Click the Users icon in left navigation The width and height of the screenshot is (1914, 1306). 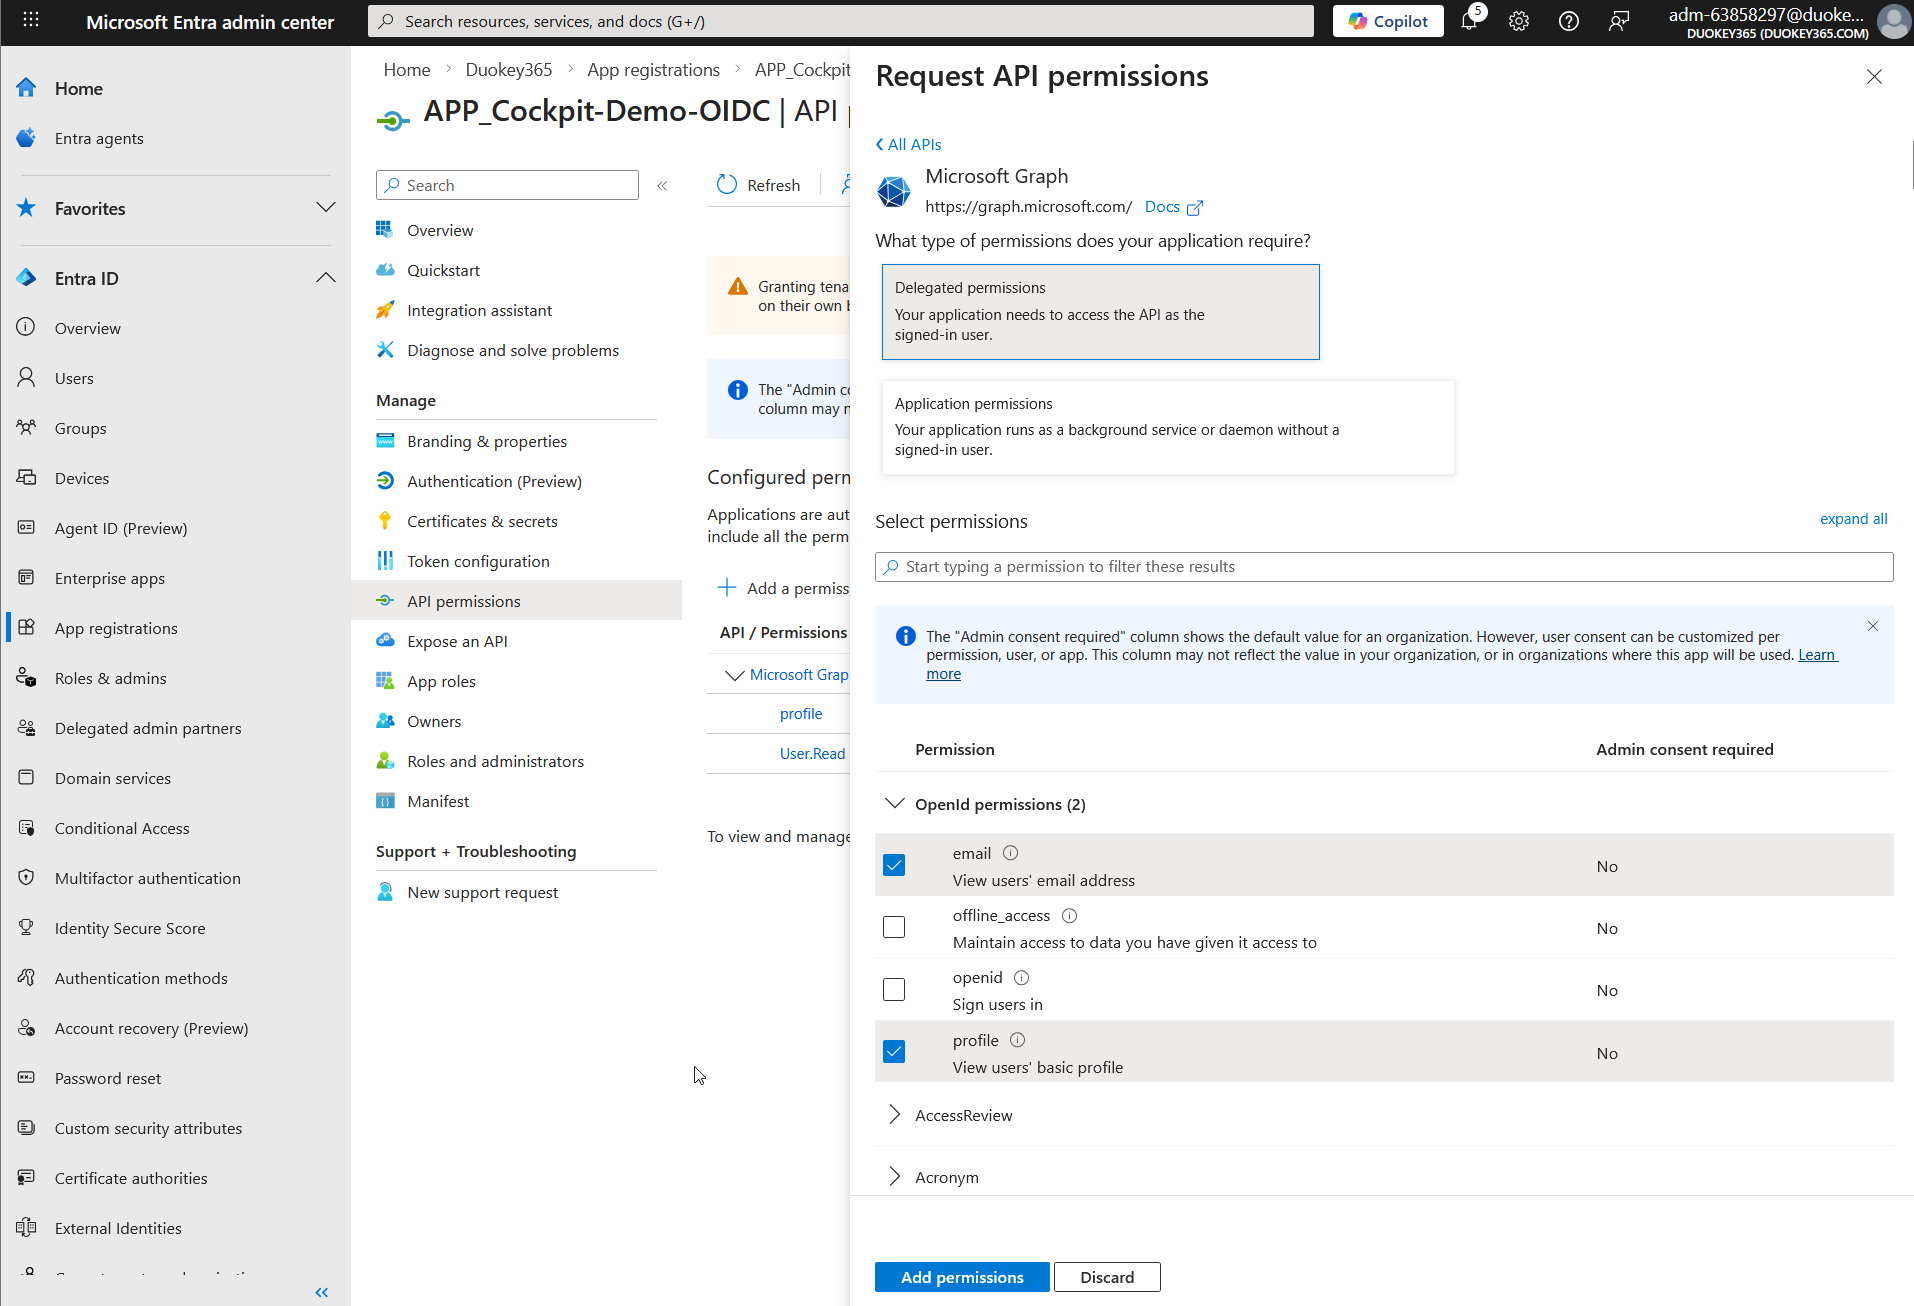pyautogui.click(x=26, y=378)
